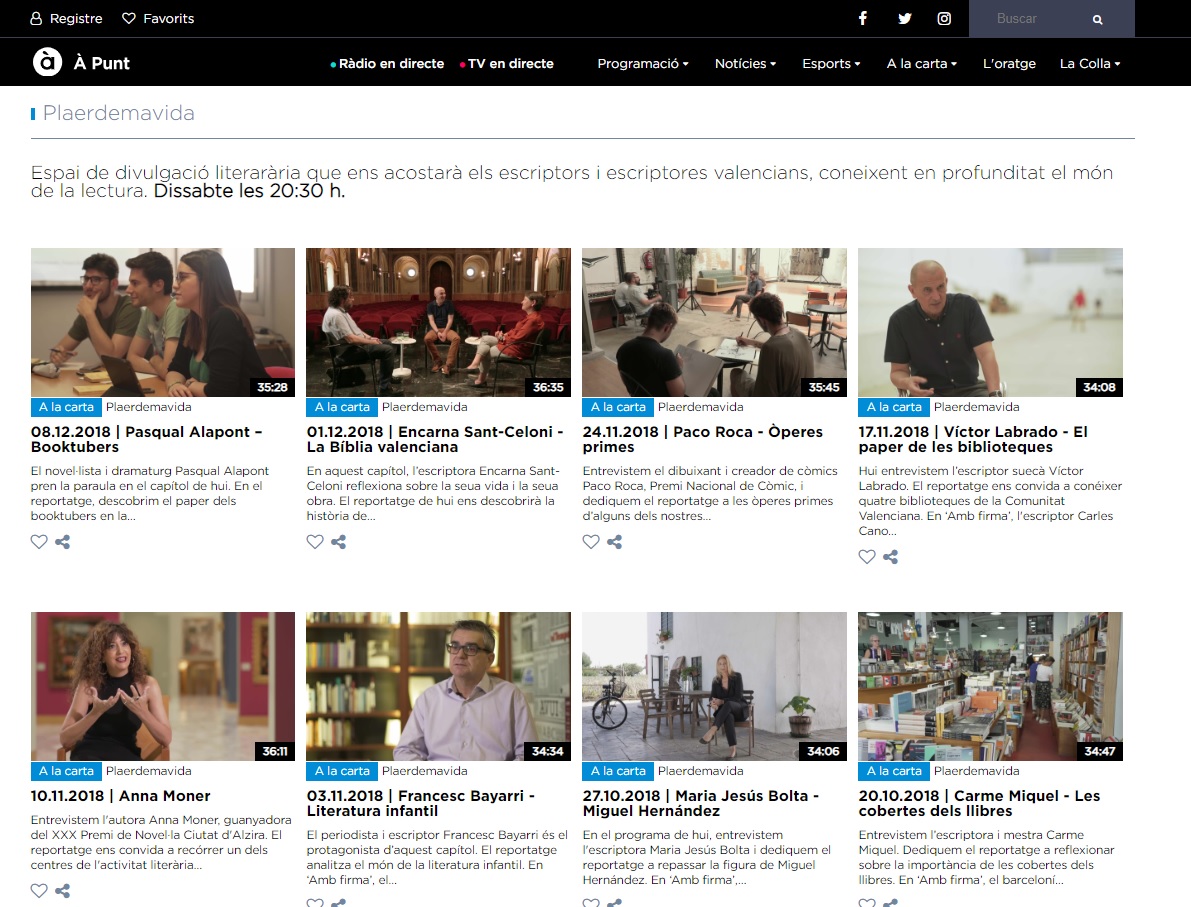1191x907 pixels.
Task: Favorite the Anna Moner episode
Action: (x=39, y=890)
